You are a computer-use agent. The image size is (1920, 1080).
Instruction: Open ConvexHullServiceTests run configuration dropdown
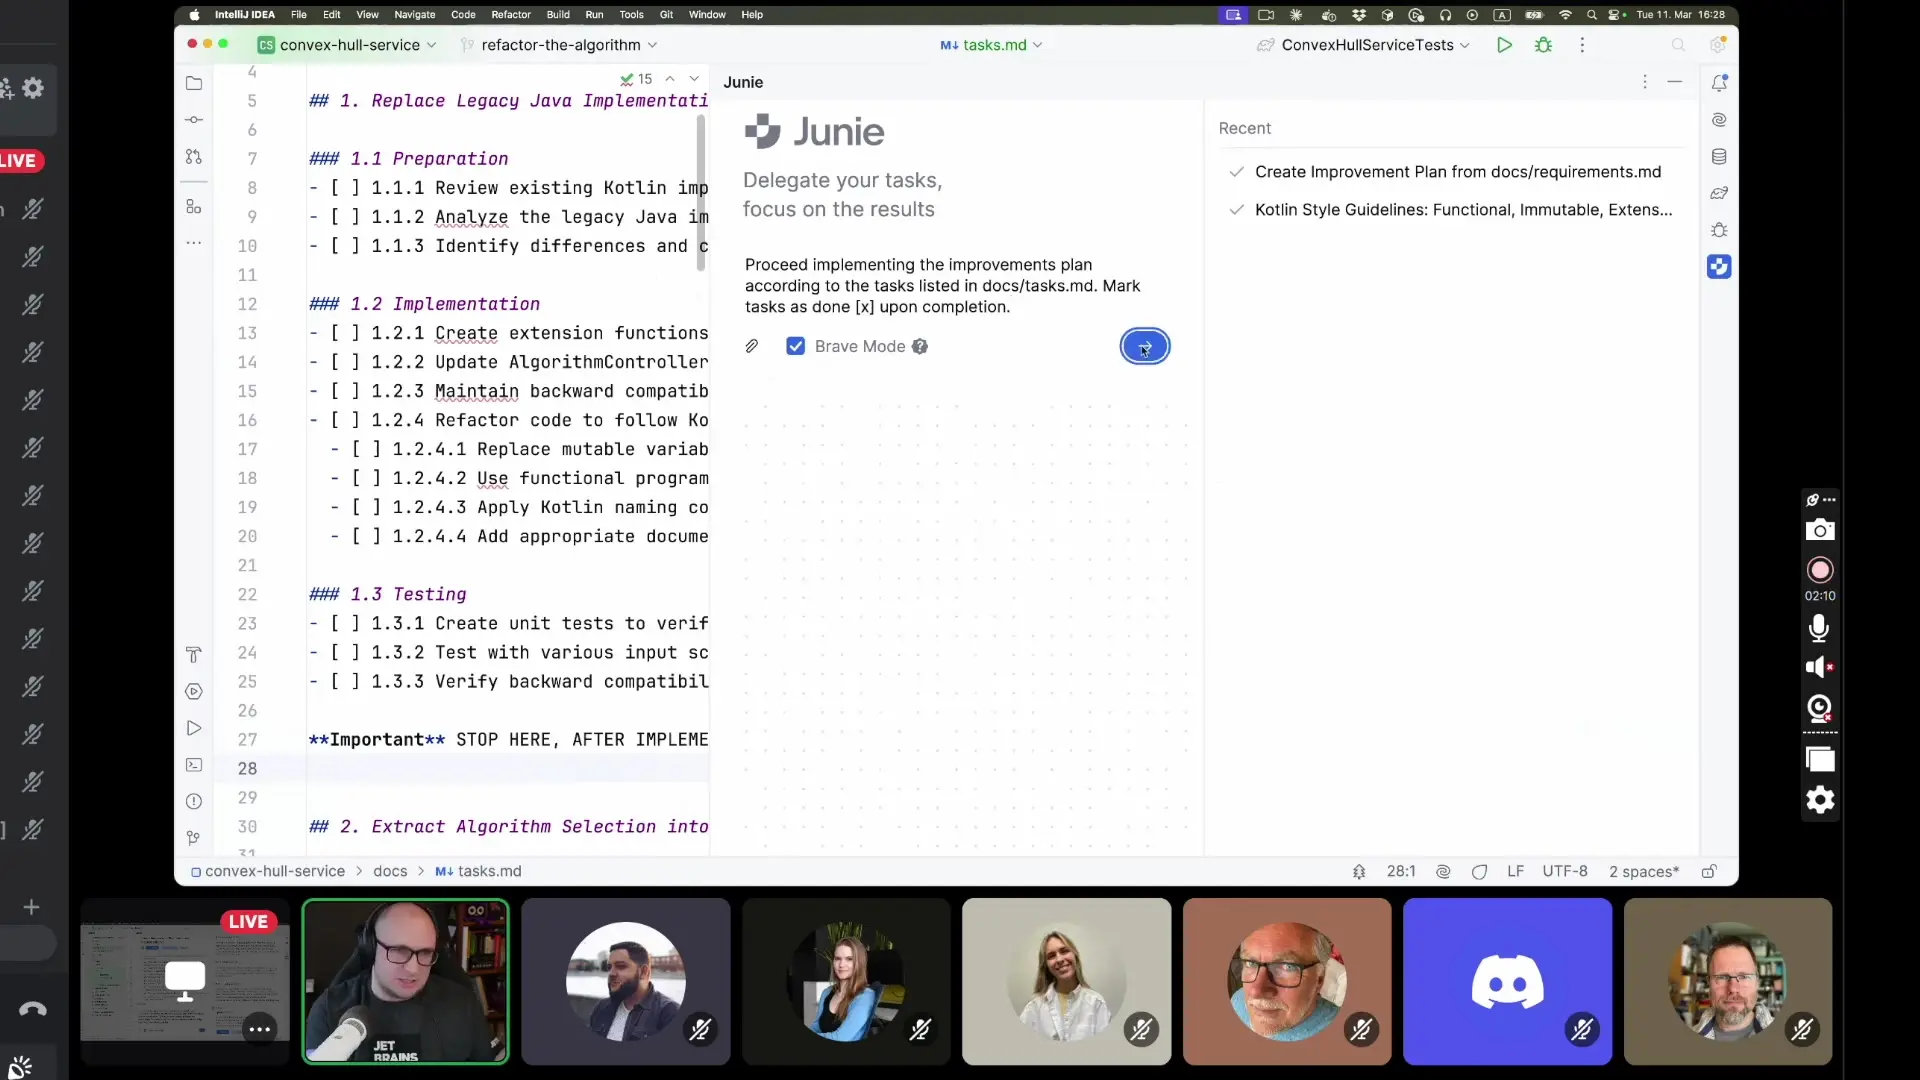[x=1364, y=45]
